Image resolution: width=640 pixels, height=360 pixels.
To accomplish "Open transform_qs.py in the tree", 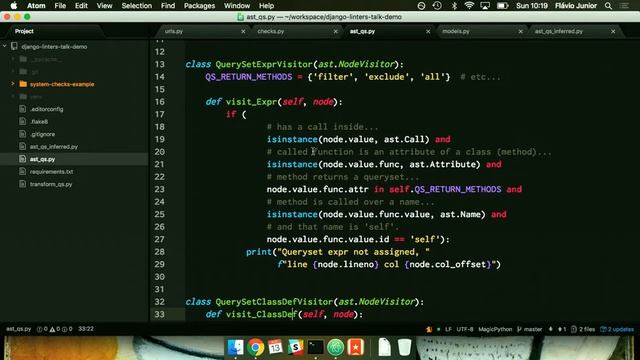I will tap(51, 184).
